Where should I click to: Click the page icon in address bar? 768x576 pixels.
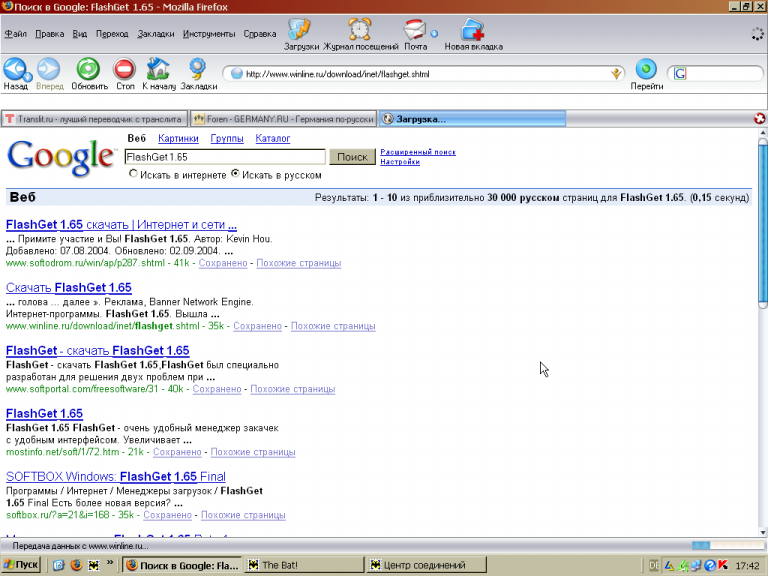point(237,74)
